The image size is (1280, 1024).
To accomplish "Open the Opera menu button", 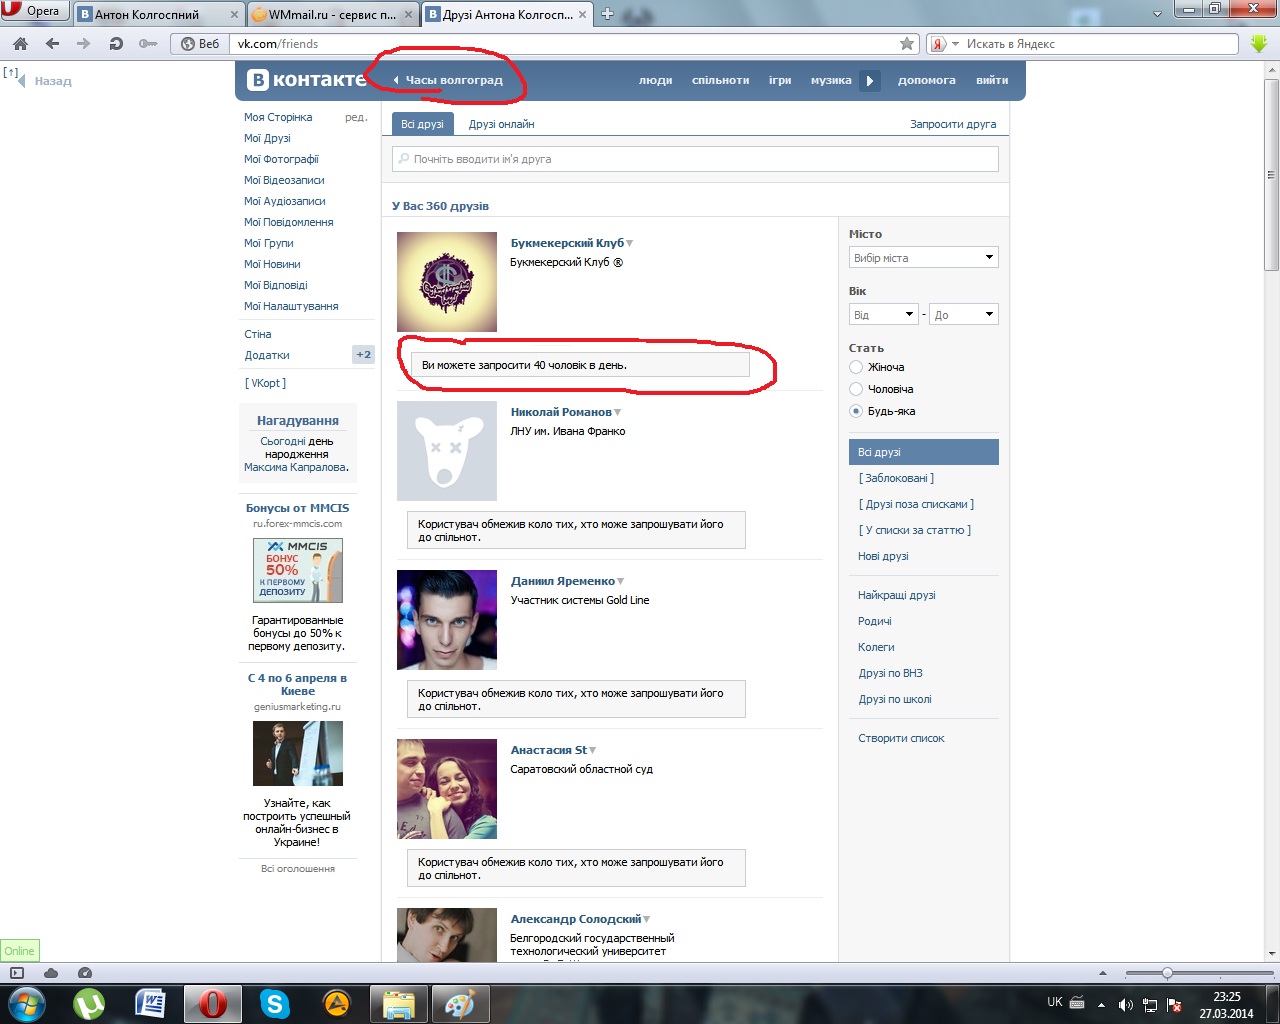I will click(x=34, y=11).
